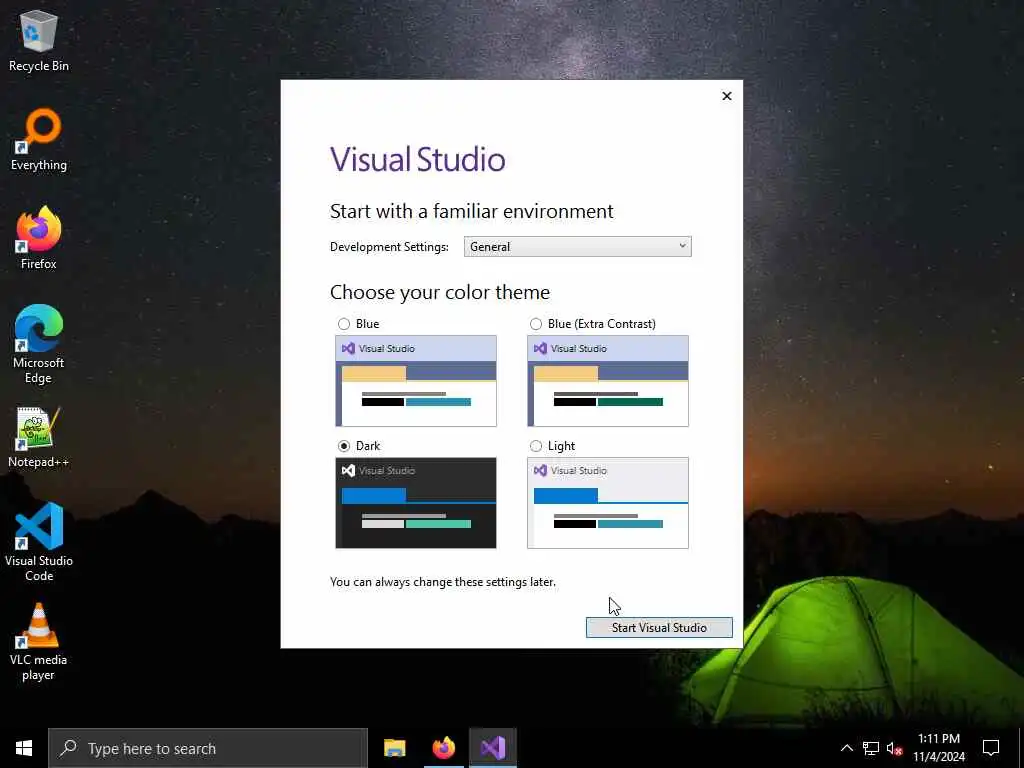Click the Blue theme preview thumbnail
The width and height of the screenshot is (1024, 768).
click(x=416, y=381)
